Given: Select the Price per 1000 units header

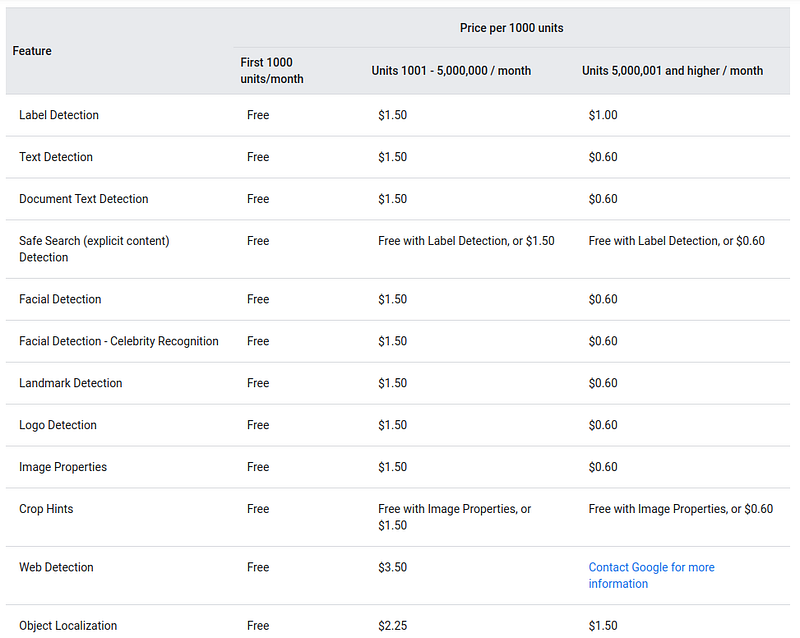Looking at the screenshot, I should tap(511, 28).
